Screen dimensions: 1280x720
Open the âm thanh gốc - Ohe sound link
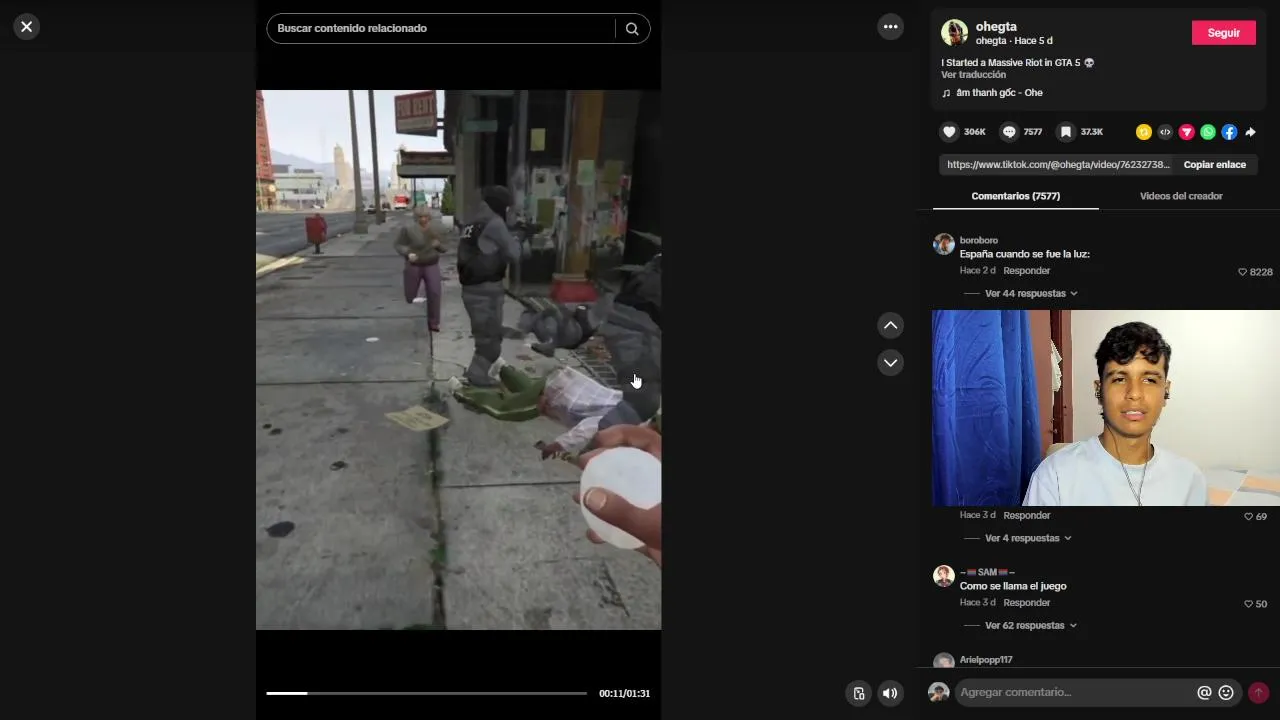[x=999, y=93]
